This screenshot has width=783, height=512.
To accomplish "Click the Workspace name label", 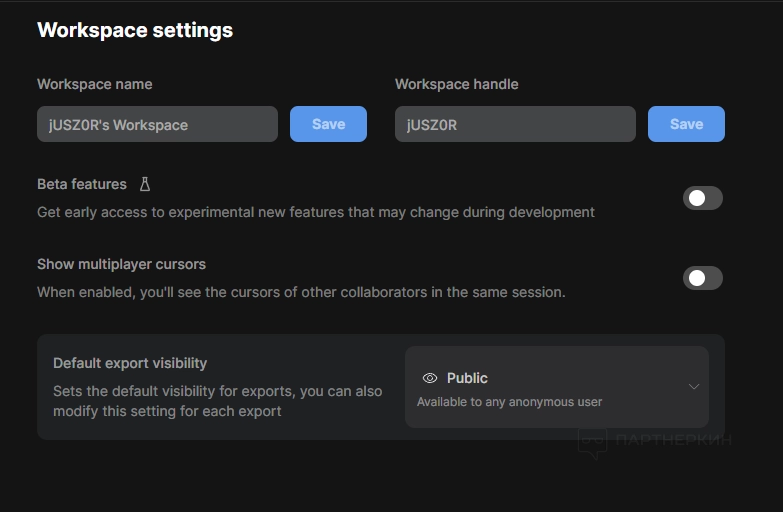I will tap(95, 84).
